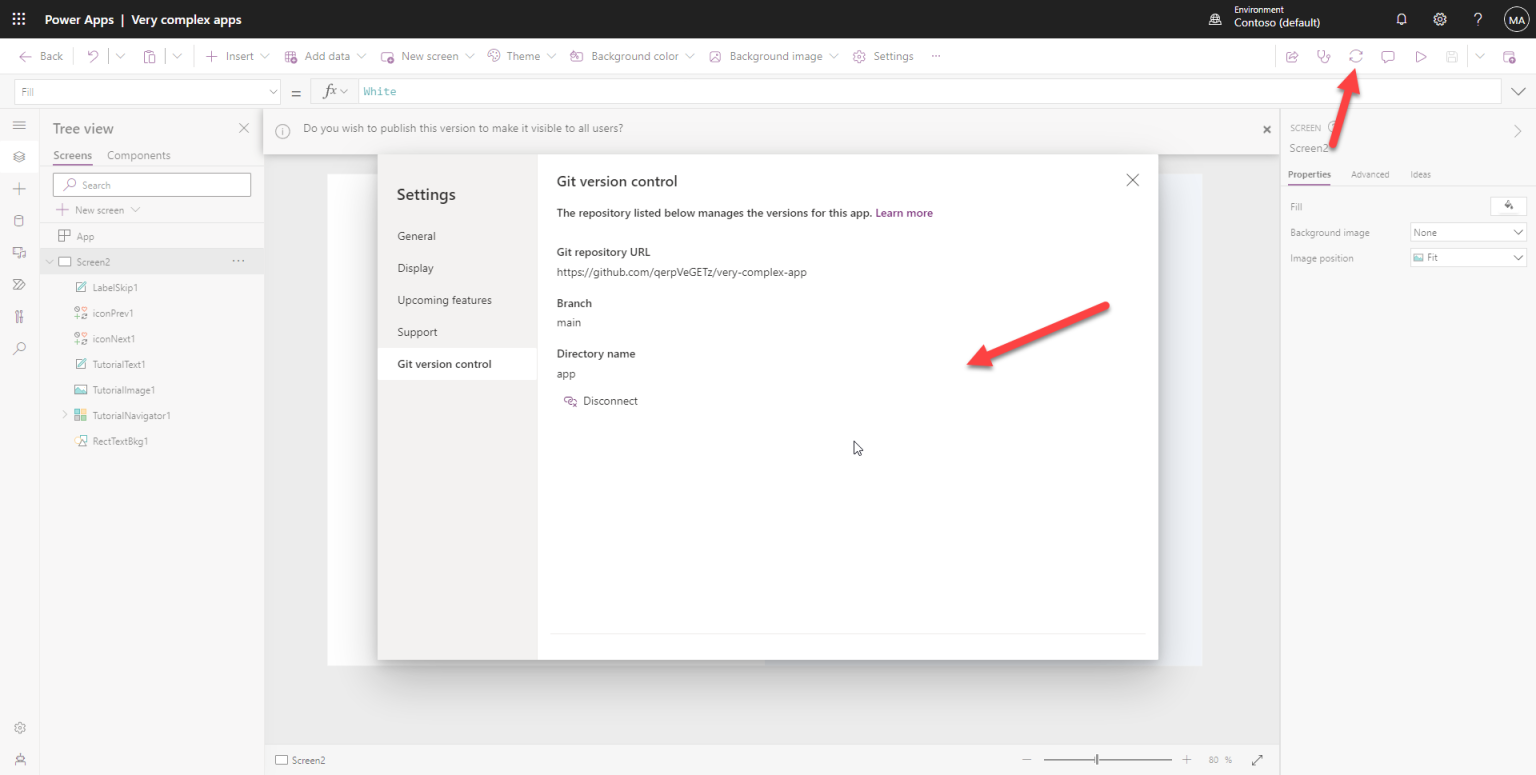Viewport: 1536px width, 775px height.
Task: Click into the formula bar with White
Action: (929, 91)
